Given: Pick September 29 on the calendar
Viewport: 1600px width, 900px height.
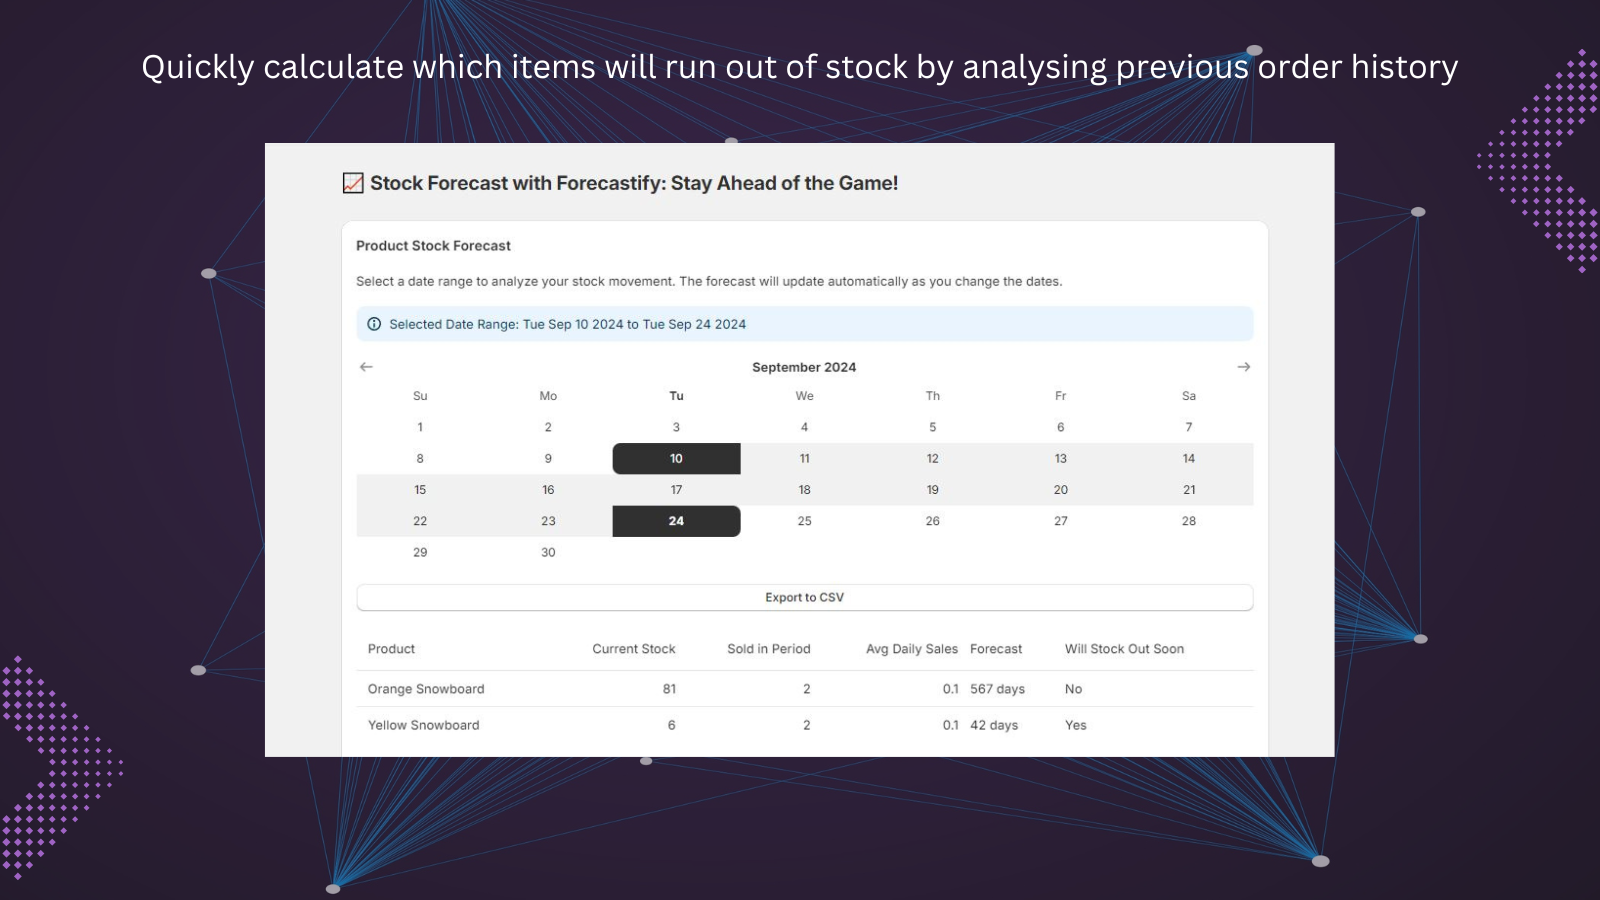Looking at the screenshot, I should click(x=420, y=552).
